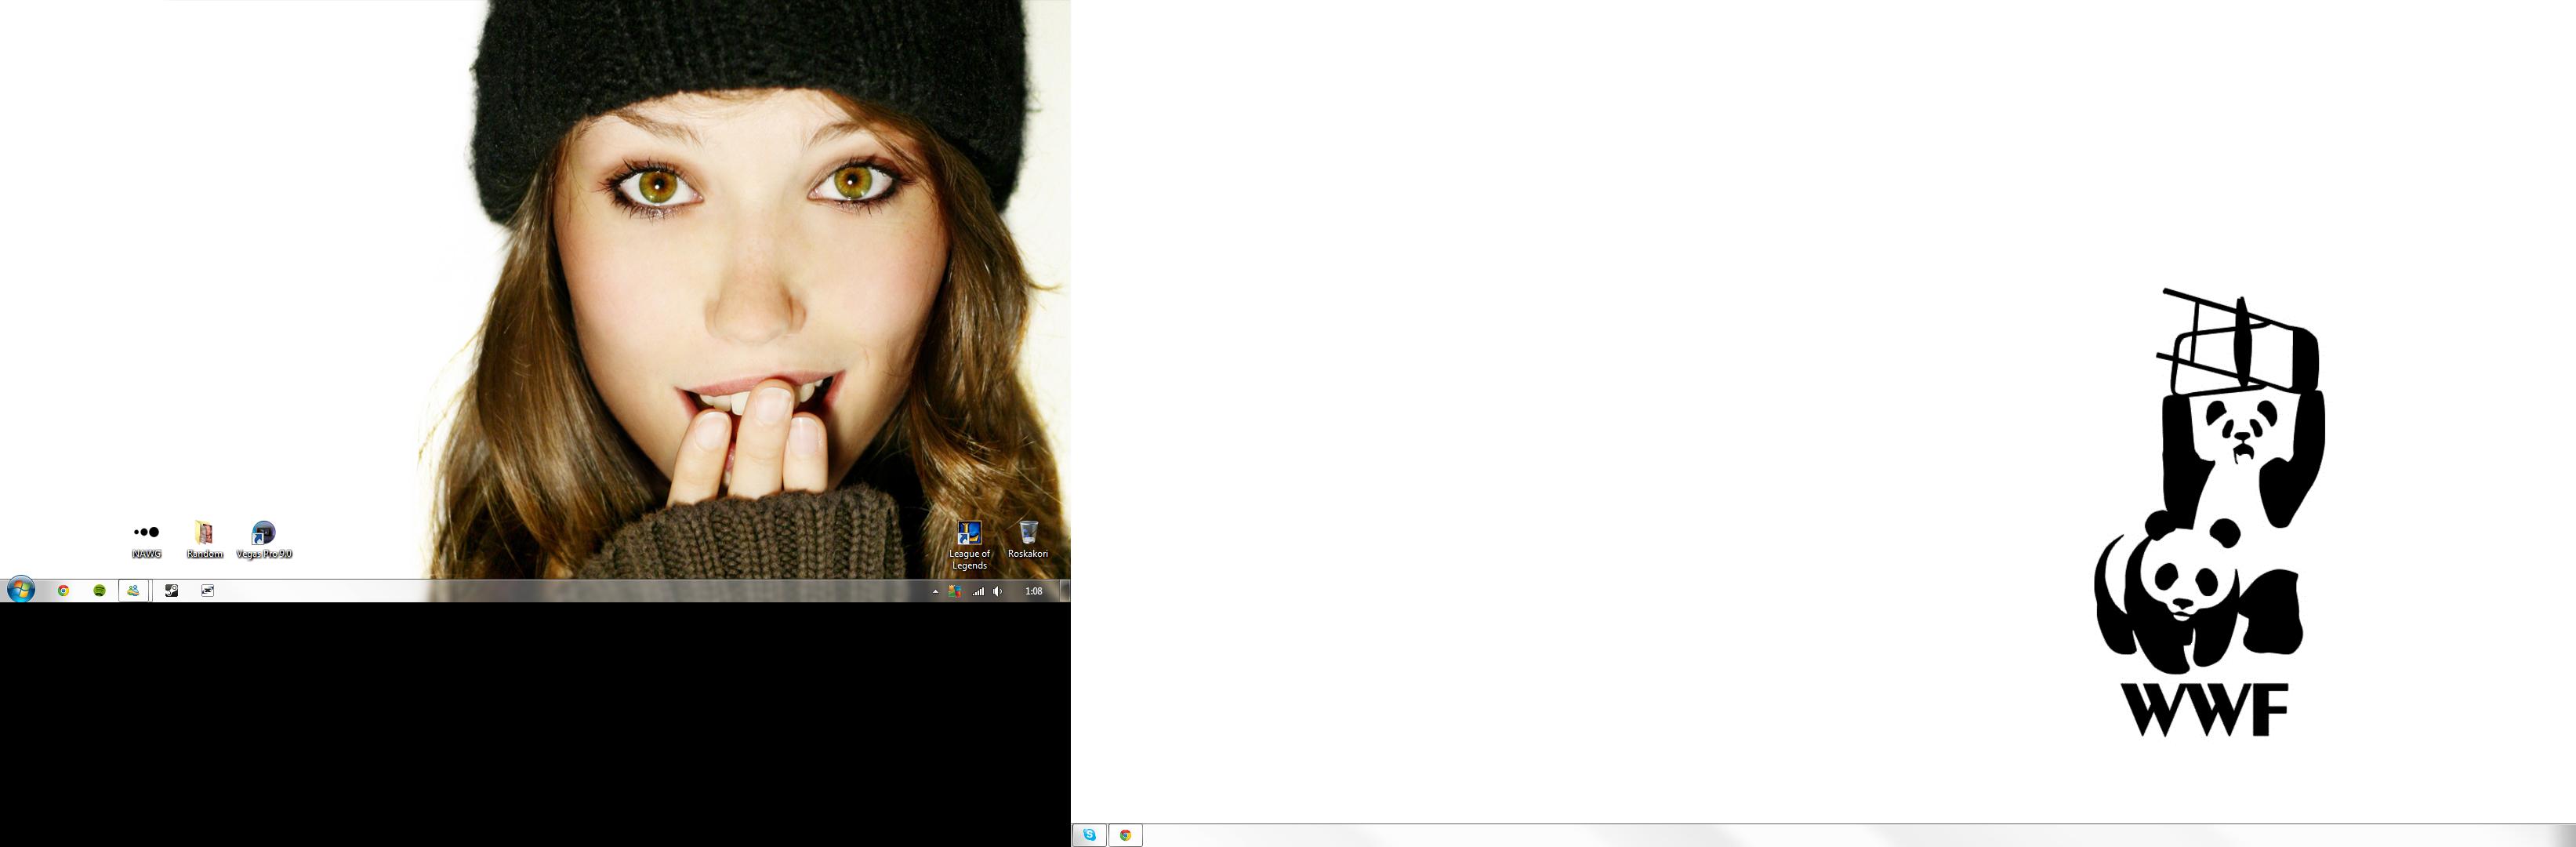Open the AVG antivirus tray icon

point(955,591)
